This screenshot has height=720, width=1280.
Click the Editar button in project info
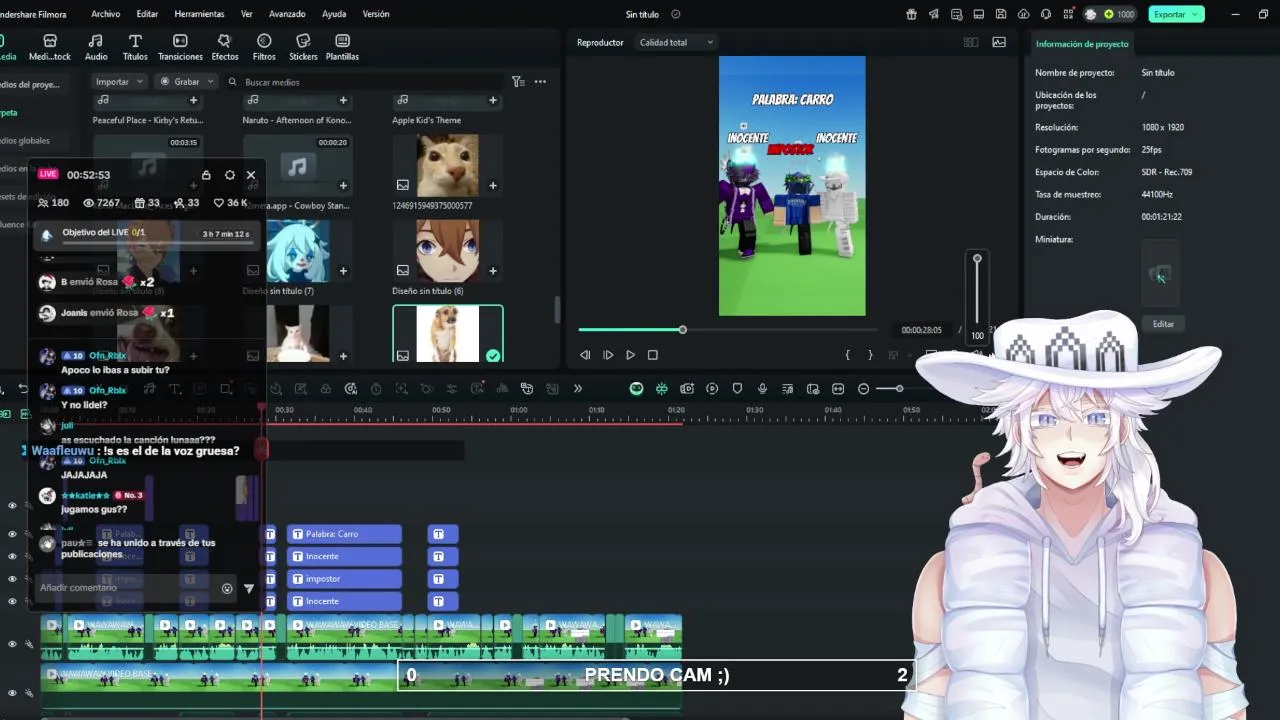[1163, 324]
